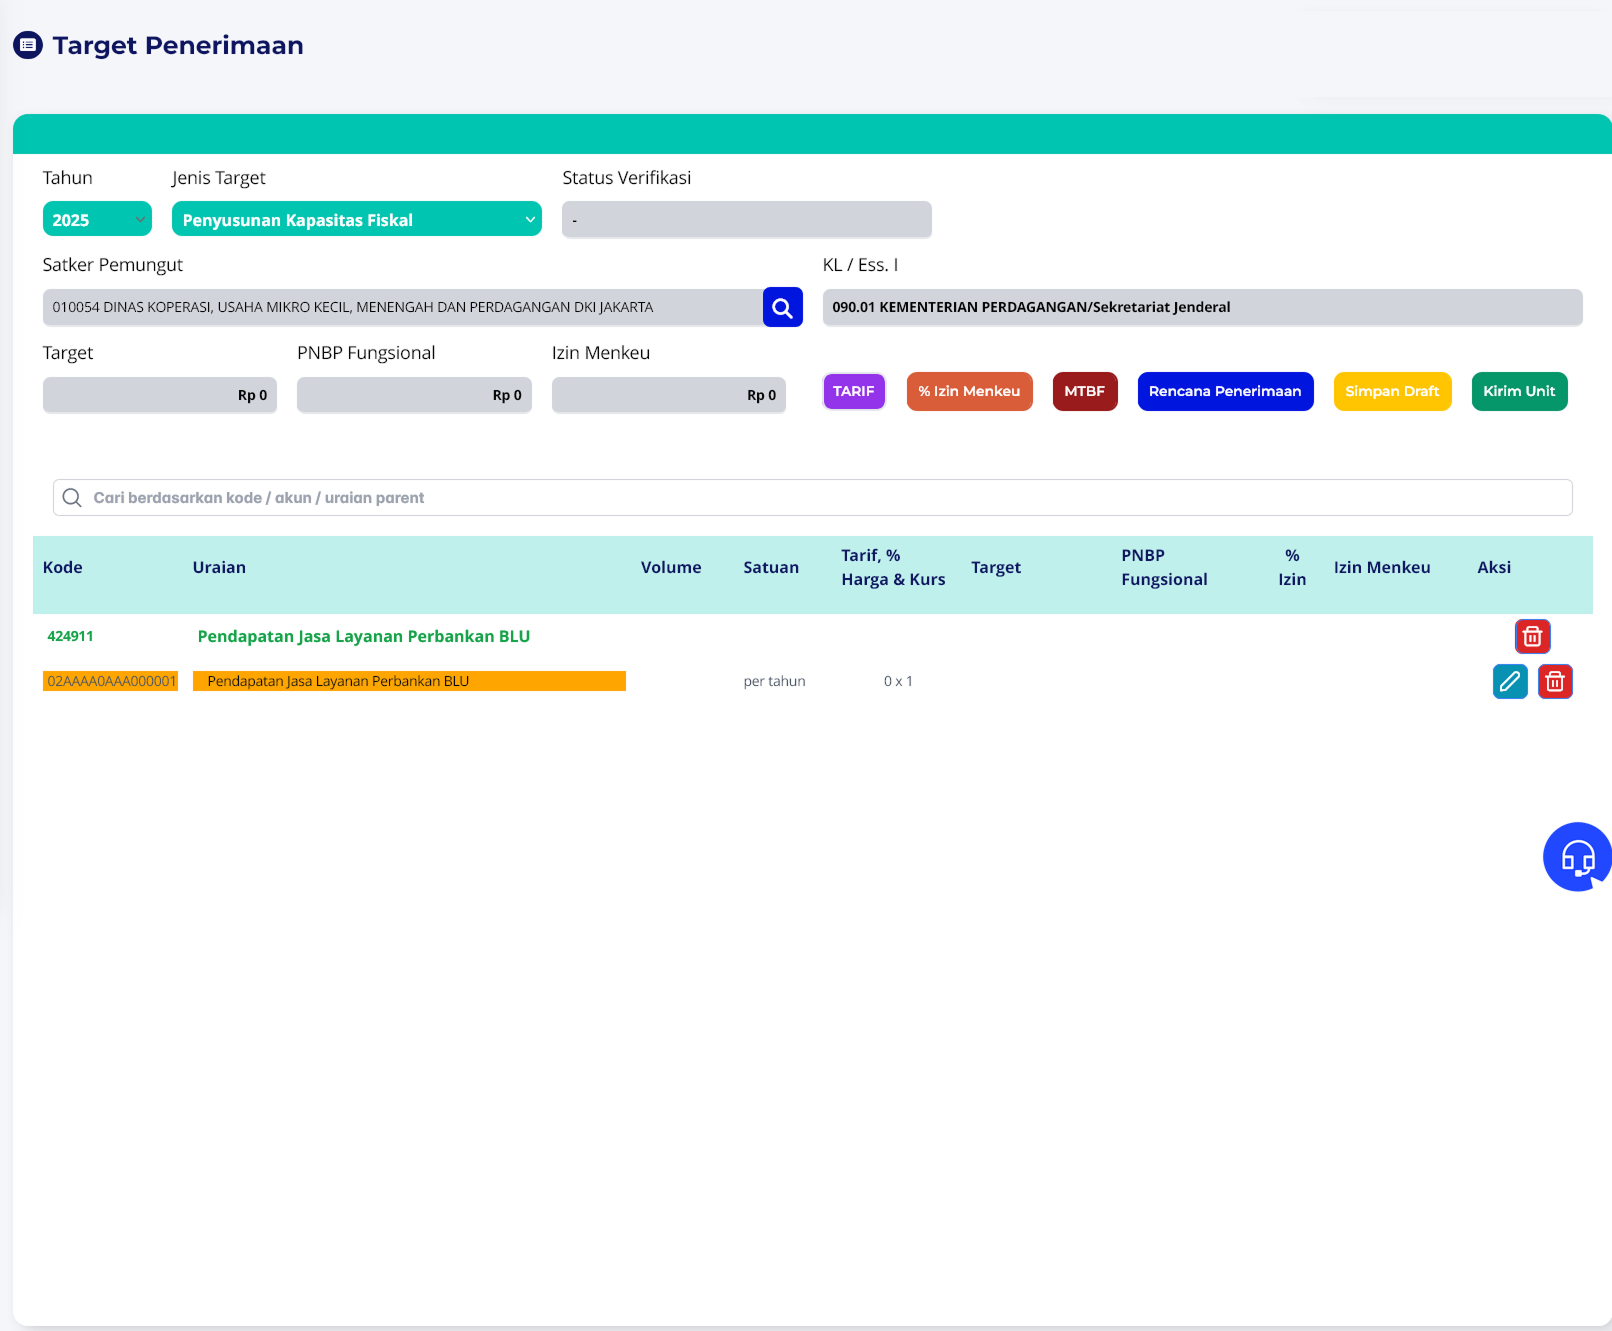This screenshot has width=1612, height=1331.
Task: Select the Pendapatan Jasa Layanan Perbankan BLU heading
Action: 364,637
